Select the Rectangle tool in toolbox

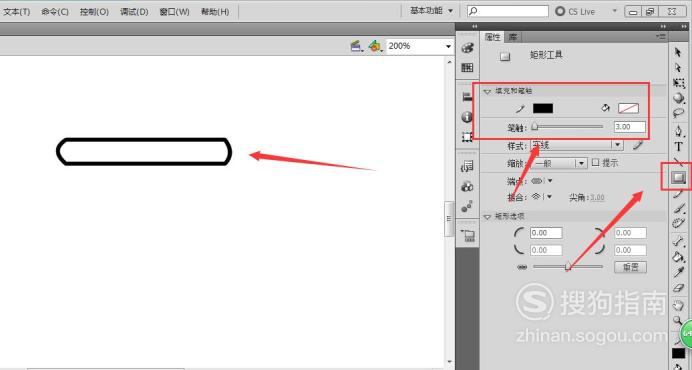click(x=678, y=177)
